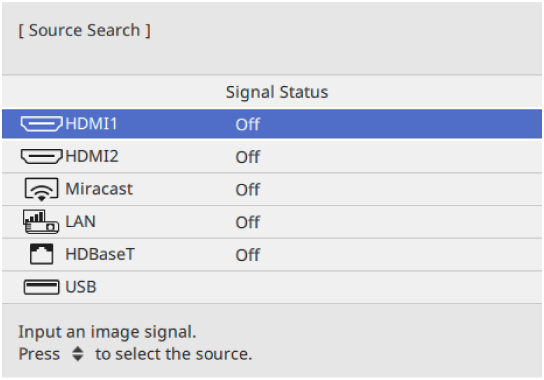Click the Source Search title
Viewport: 544px width, 380px height.
84,31
